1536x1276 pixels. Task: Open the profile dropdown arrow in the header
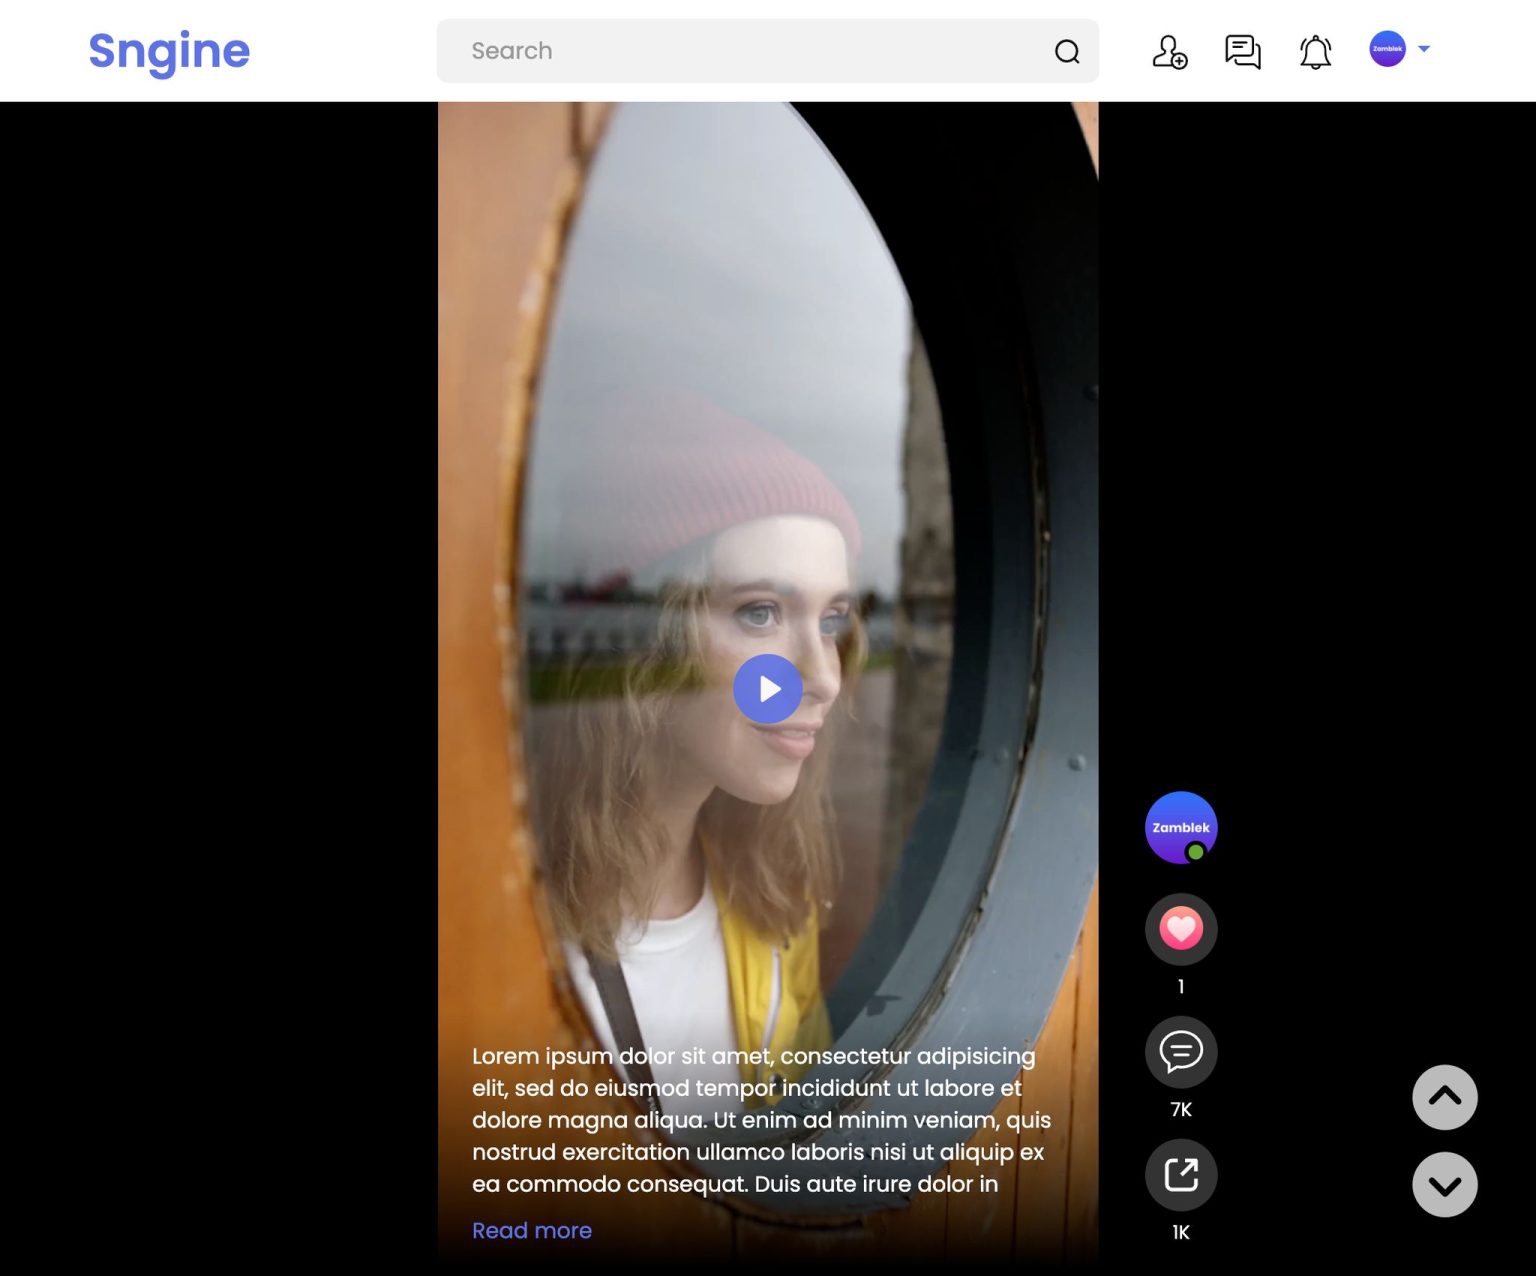[x=1424, y=49]
